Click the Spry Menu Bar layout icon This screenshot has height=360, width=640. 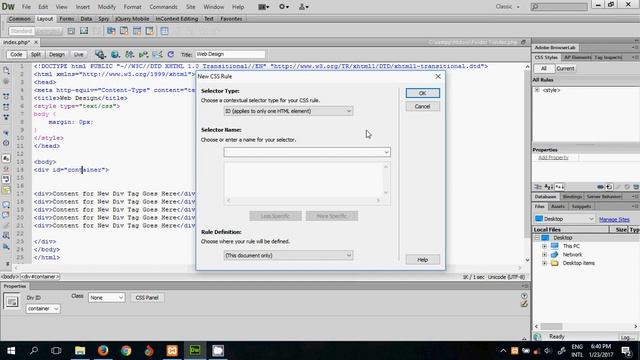pyautogui.click(x=111, y=31)
